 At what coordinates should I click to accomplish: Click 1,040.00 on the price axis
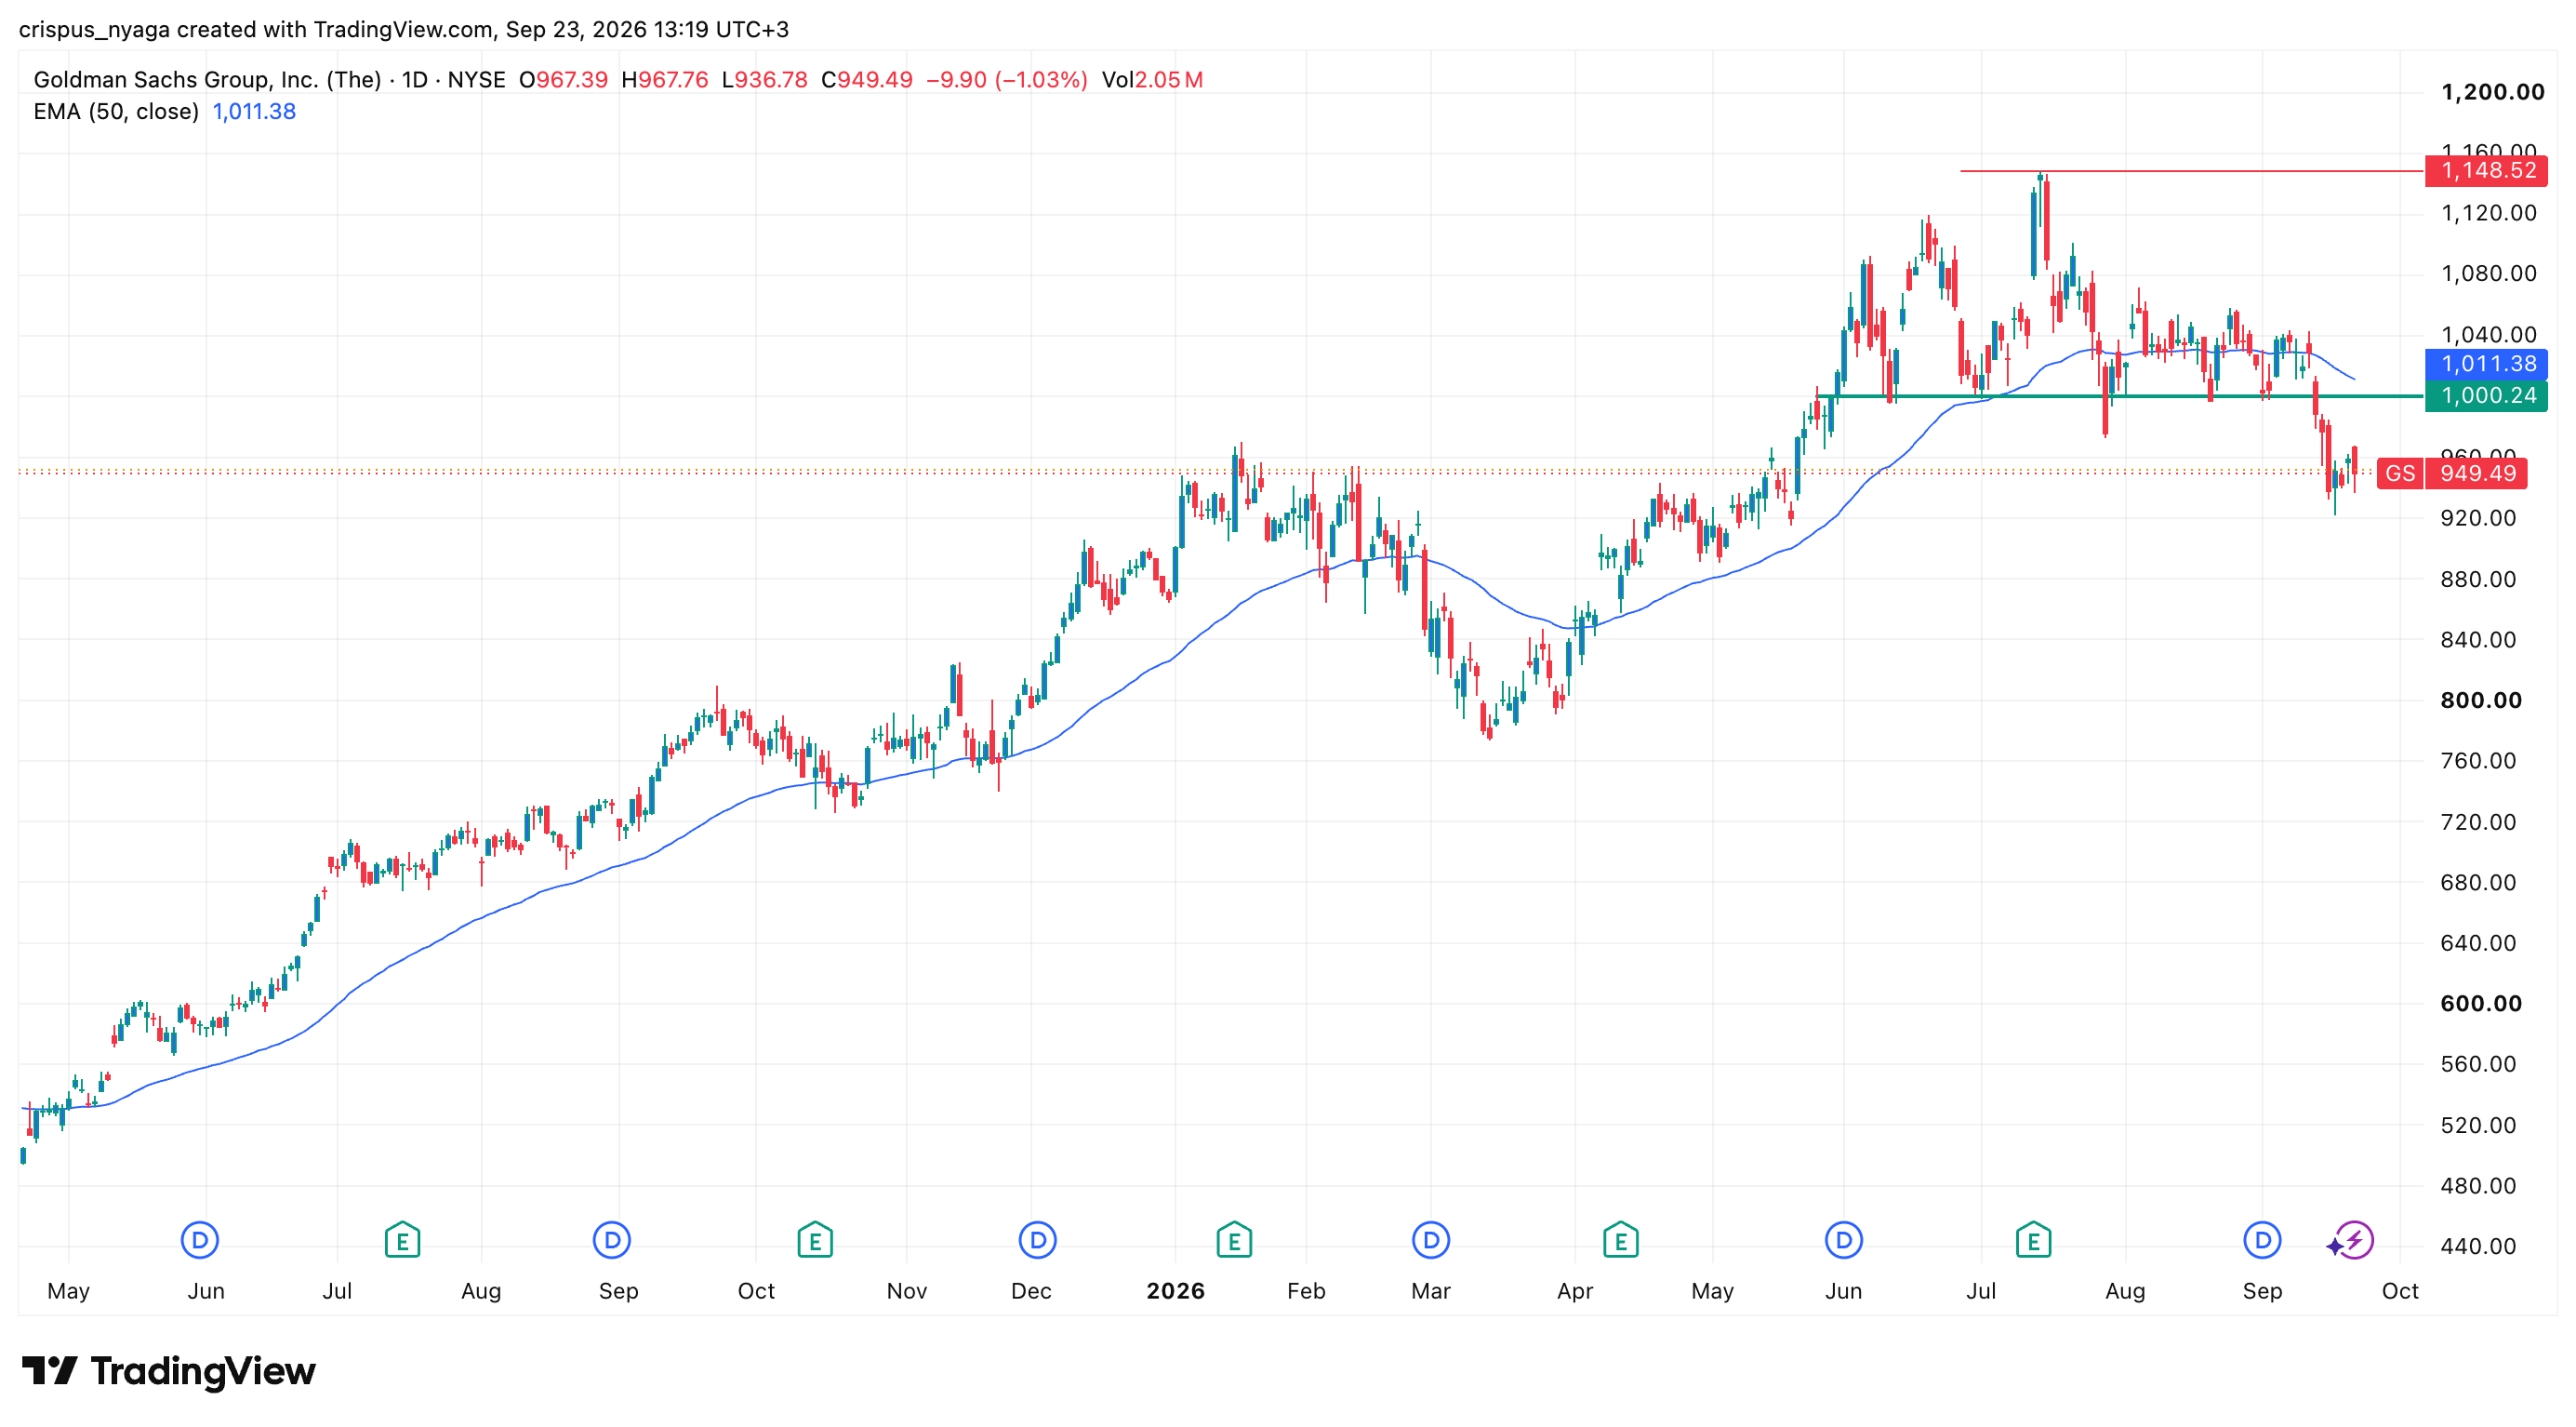click(x=2488, y=335)
